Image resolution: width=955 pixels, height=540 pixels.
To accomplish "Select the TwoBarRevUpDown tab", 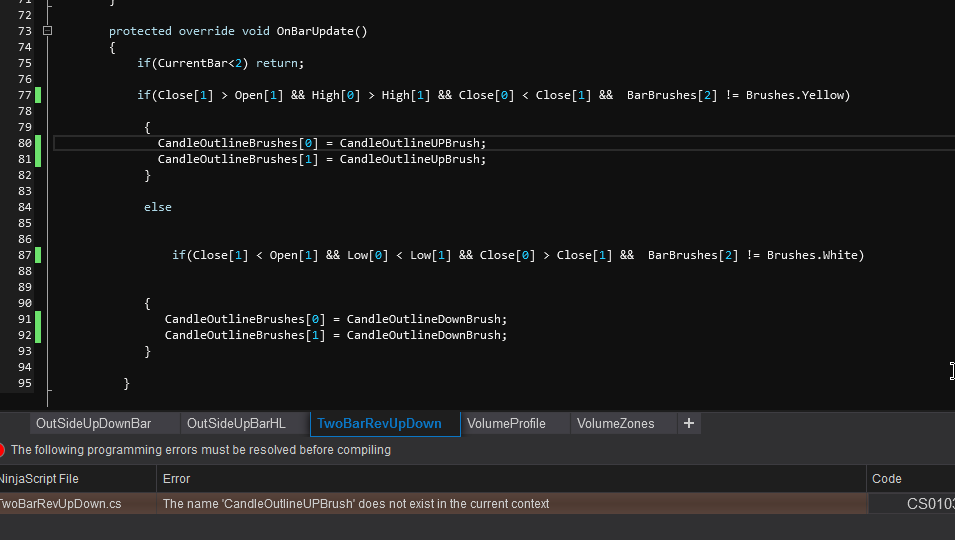I will pos(379,424).
